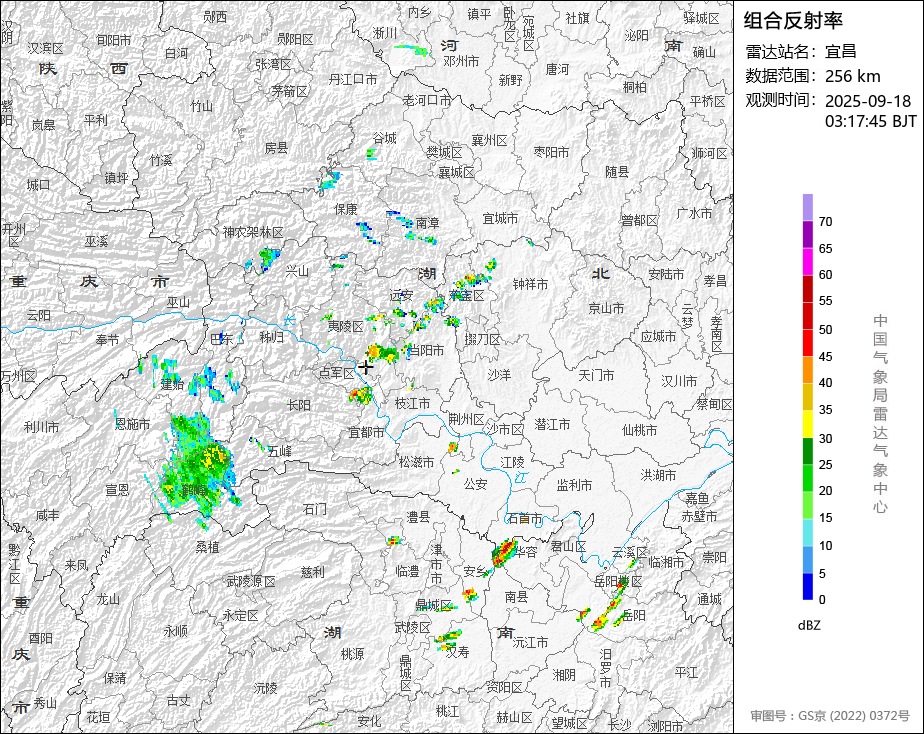Pick the lavender above-70 dBZ legend swatch
This screenshot has width=924, height=734.
coord(807,207)
